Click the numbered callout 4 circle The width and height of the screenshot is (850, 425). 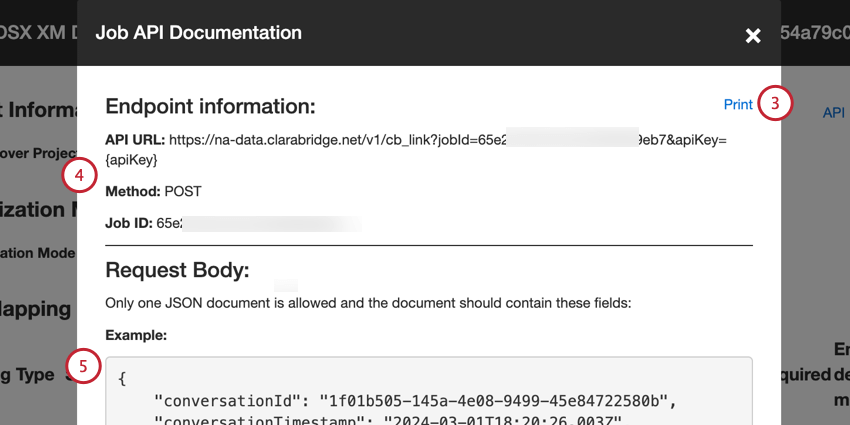click(x=79, y=176)
